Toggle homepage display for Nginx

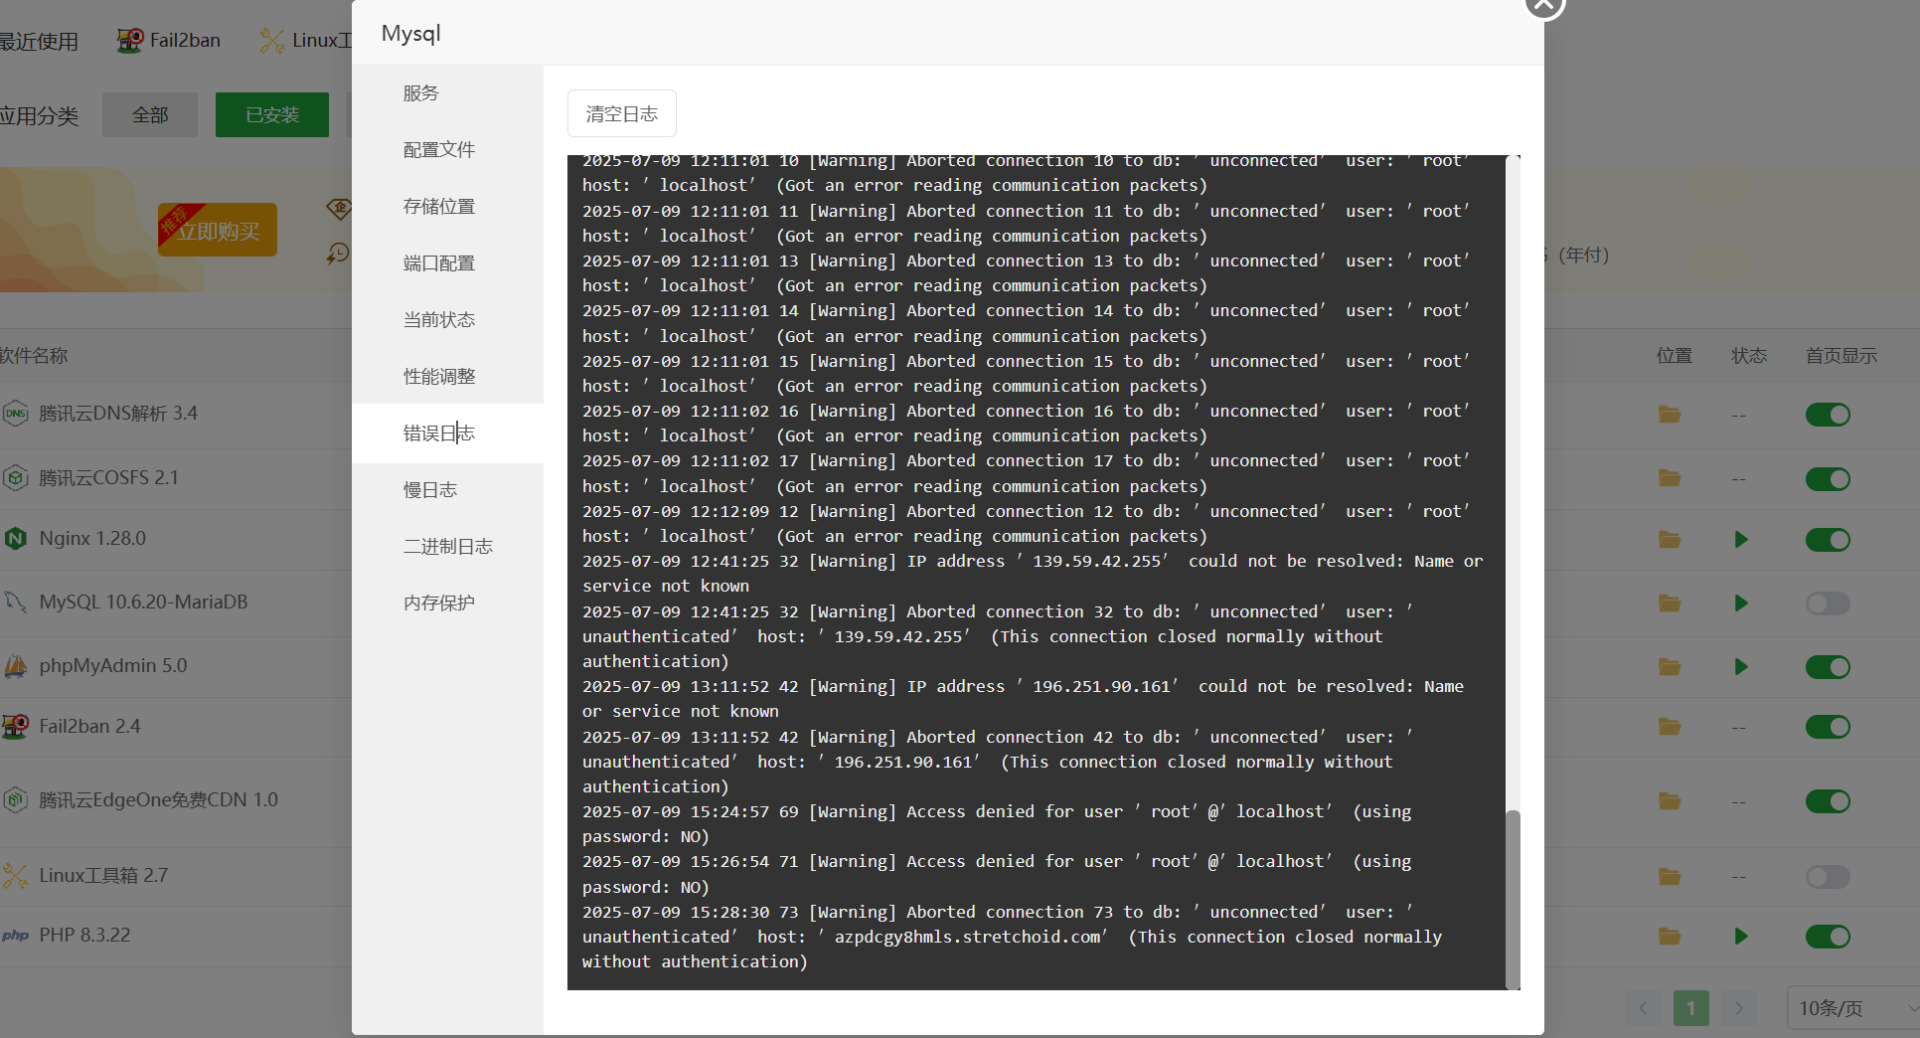coord(1828,540)
